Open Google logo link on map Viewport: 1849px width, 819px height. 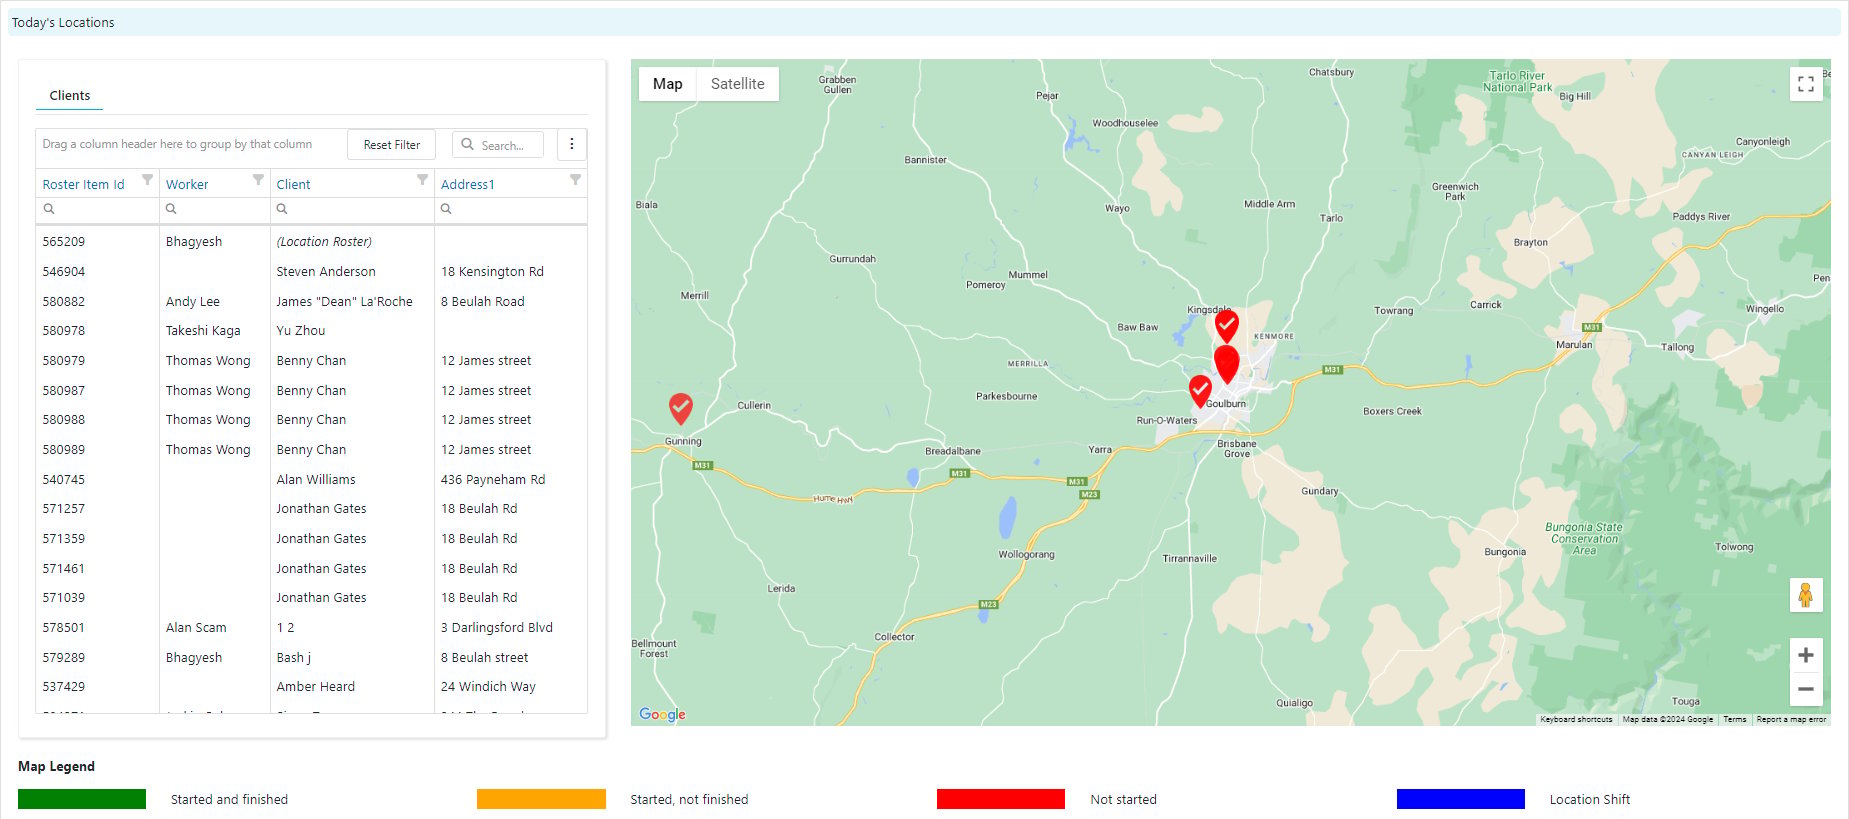point(662,714)
